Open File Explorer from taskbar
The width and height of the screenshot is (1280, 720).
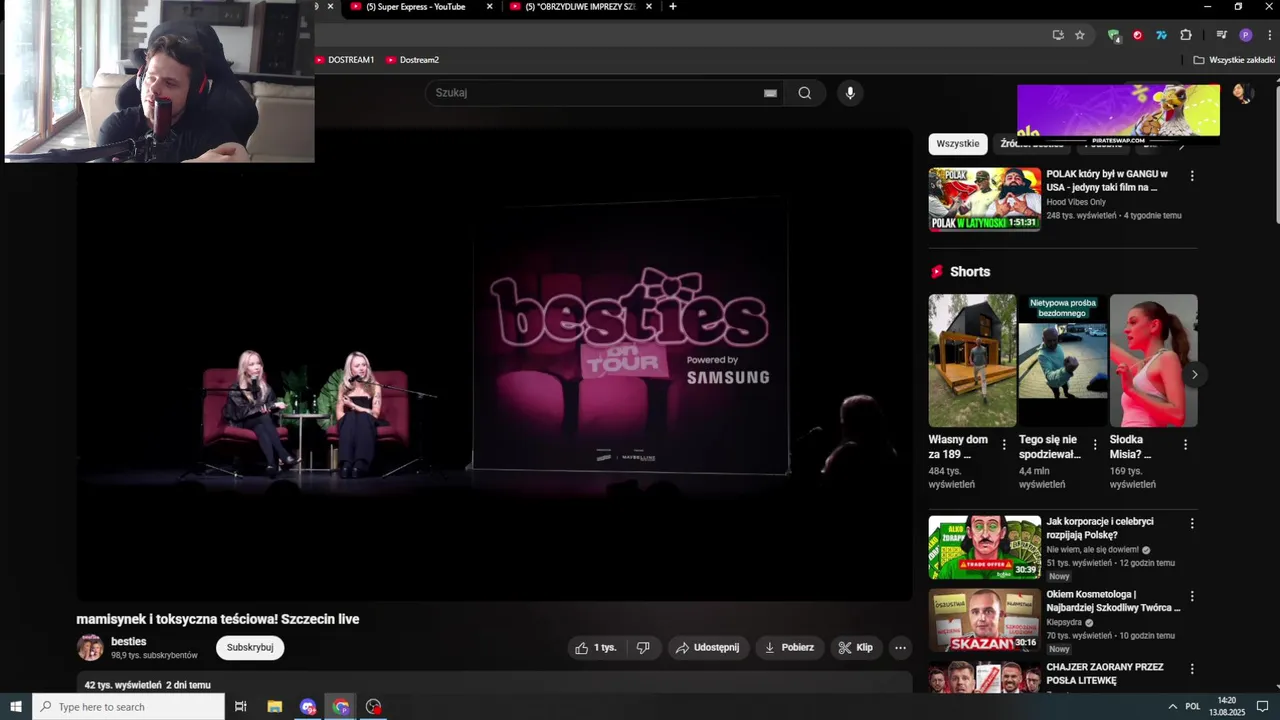point(275,707)
